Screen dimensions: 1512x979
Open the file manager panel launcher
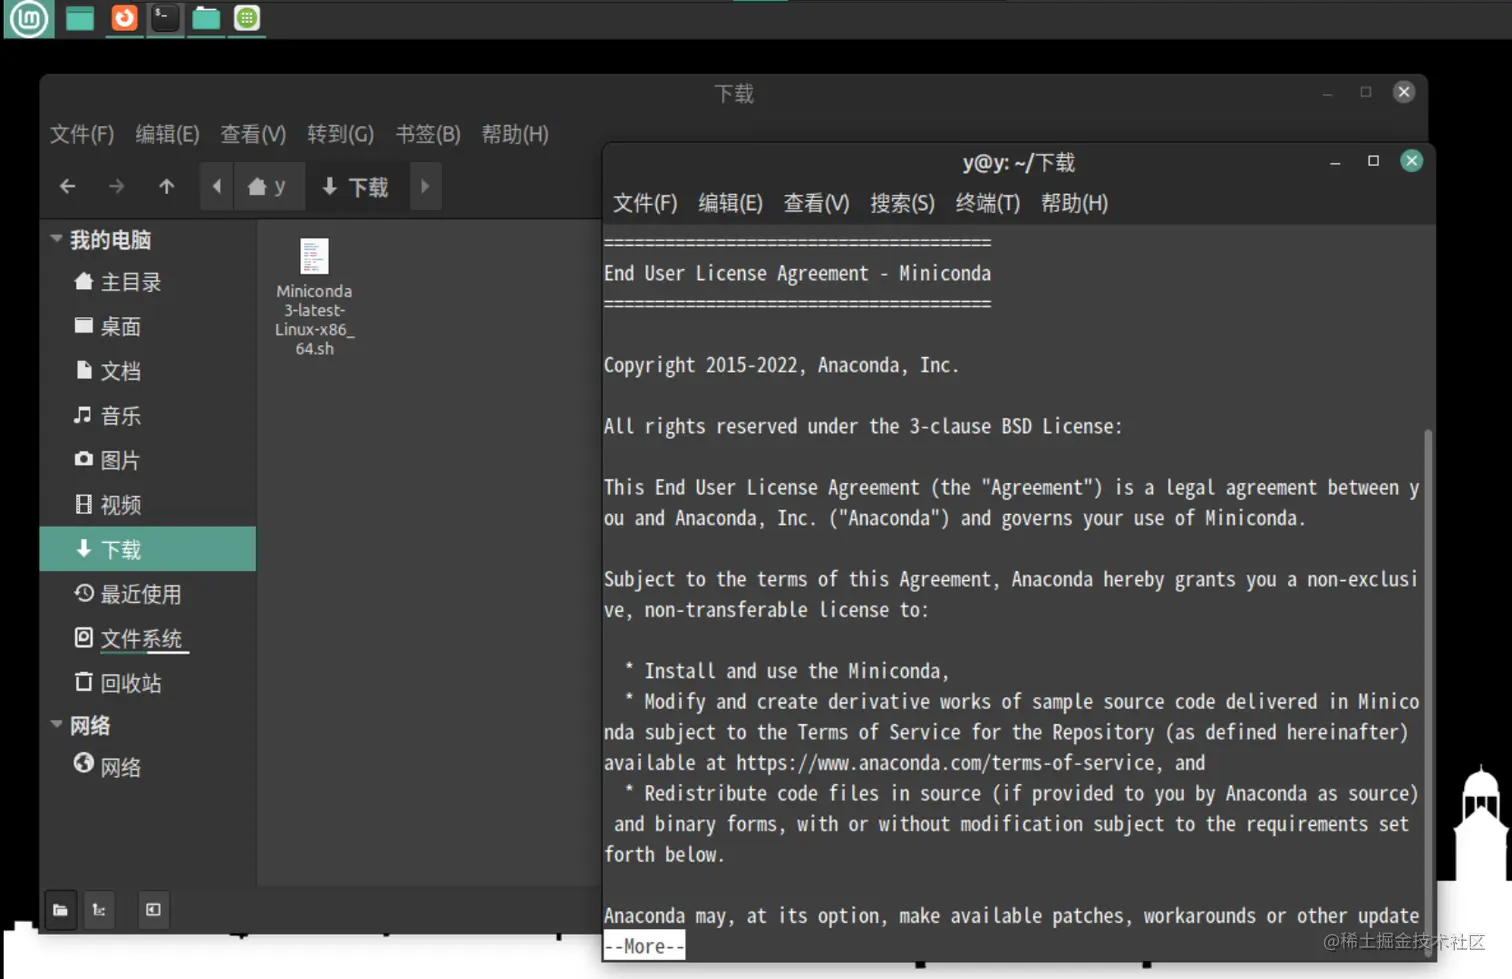tap(206, 18)
